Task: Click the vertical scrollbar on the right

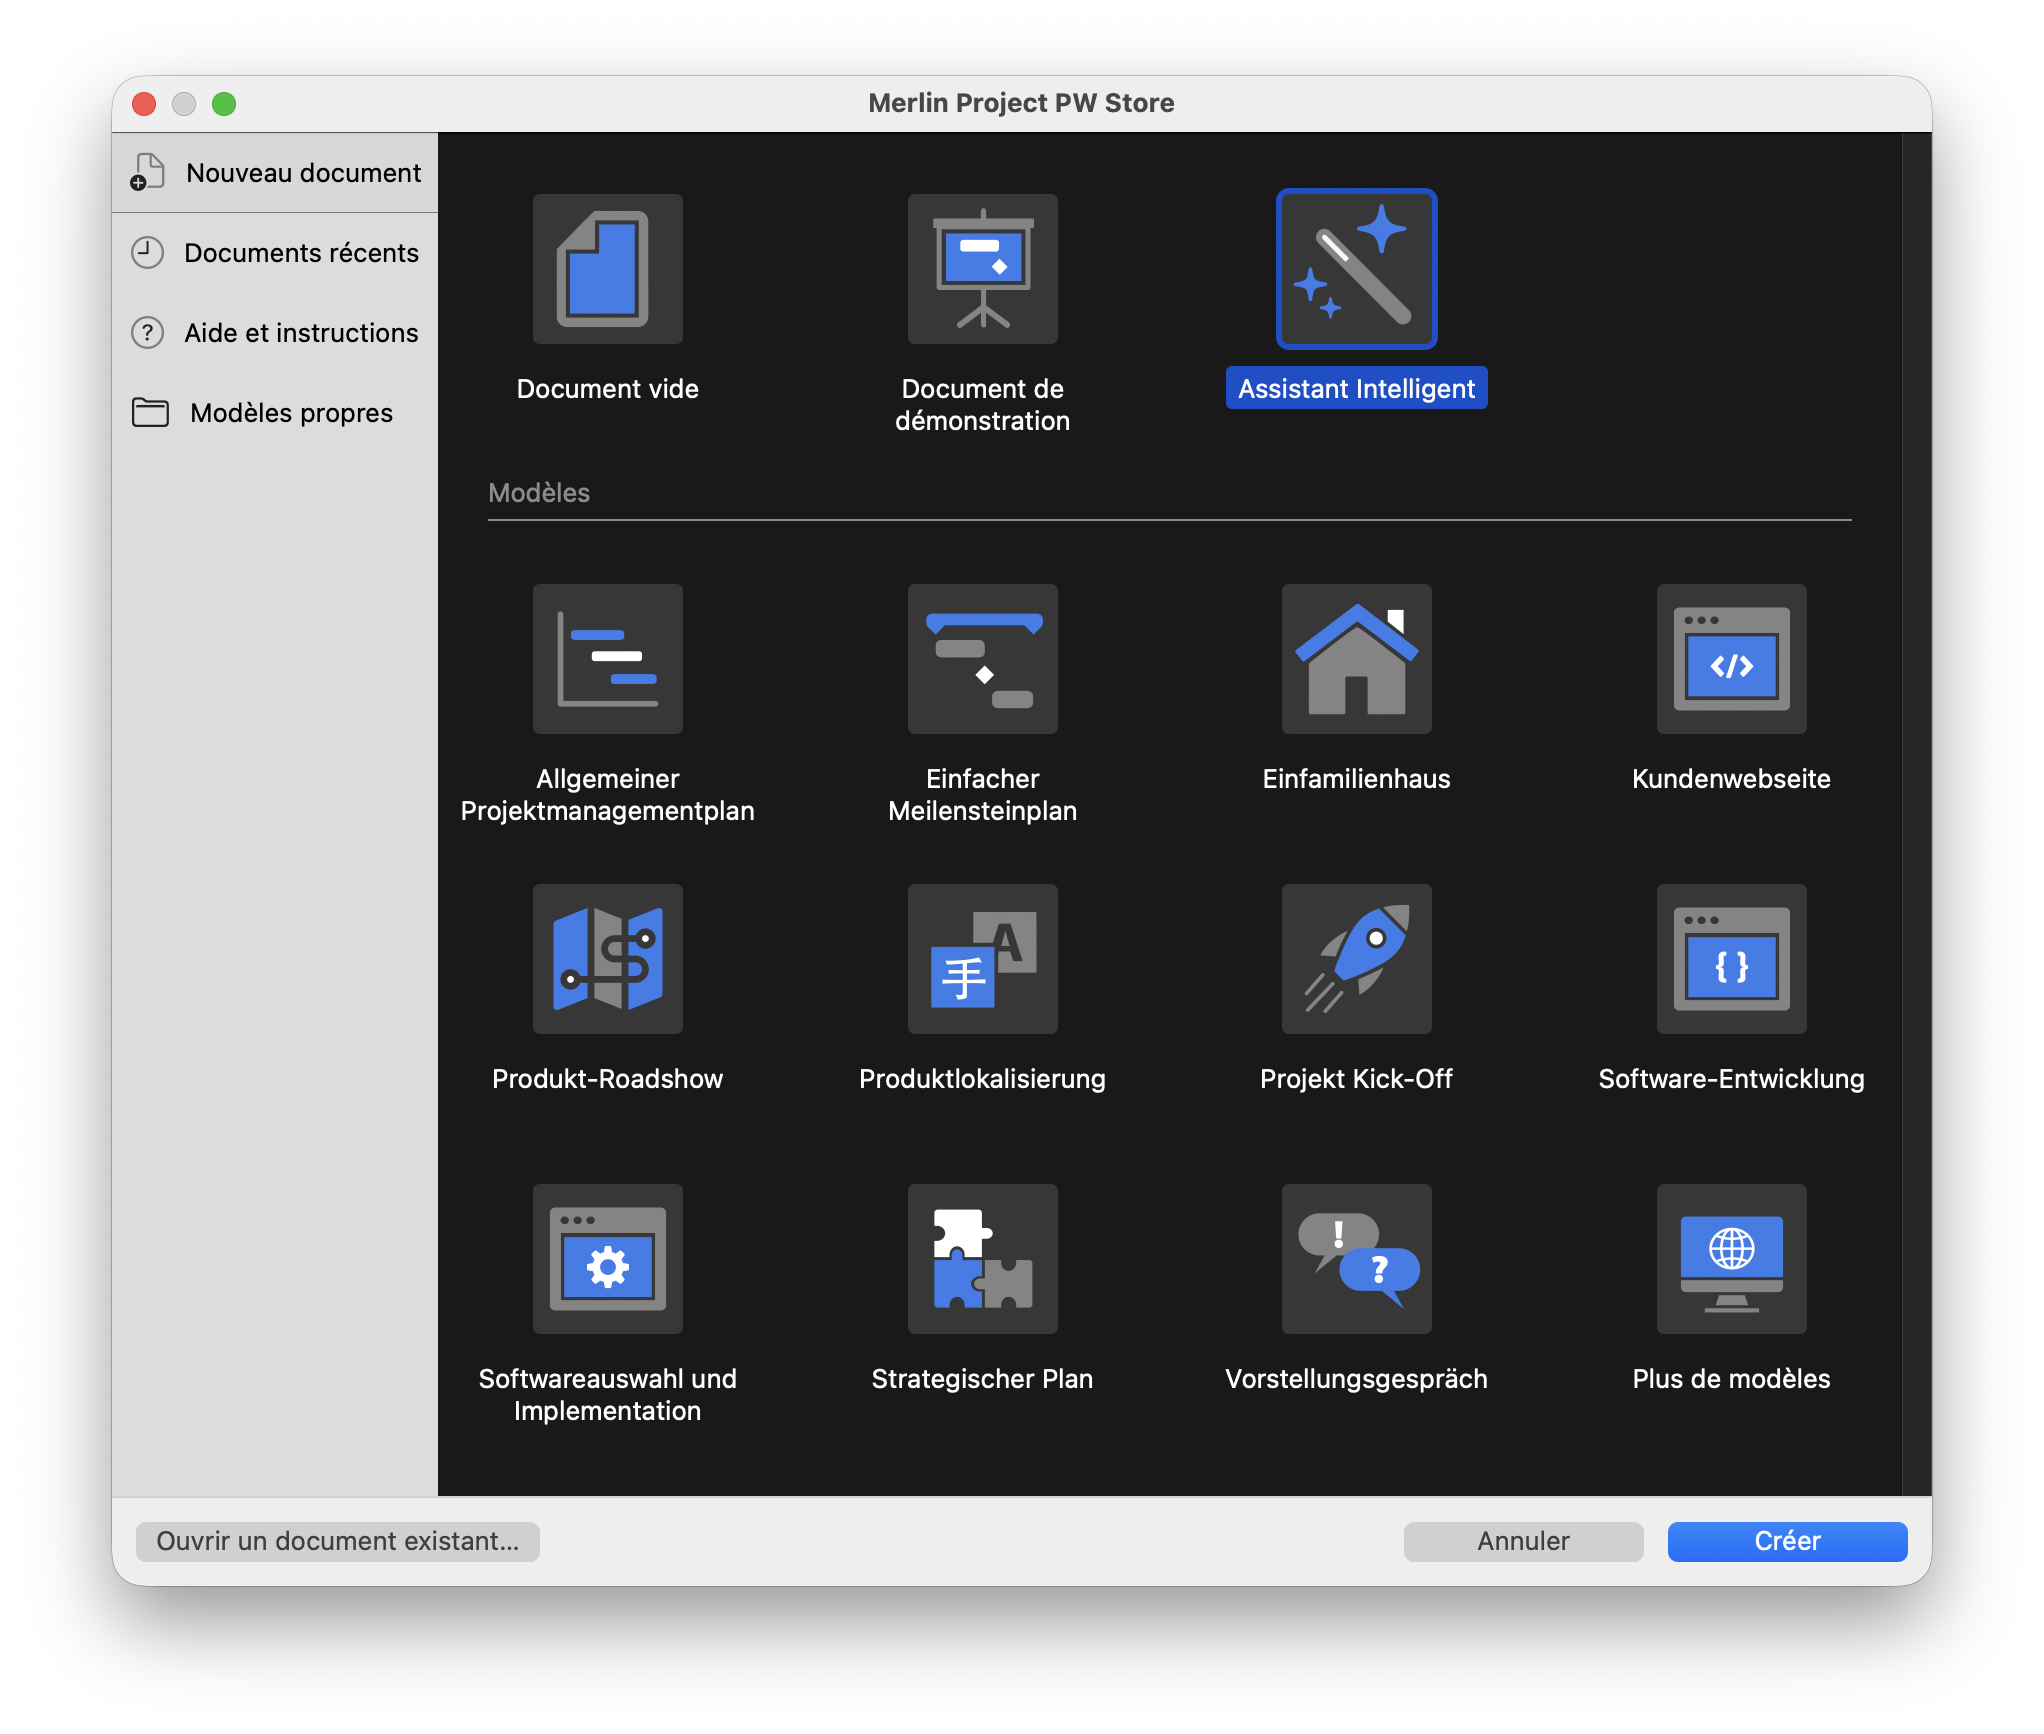Action: tap(1916, 814)
